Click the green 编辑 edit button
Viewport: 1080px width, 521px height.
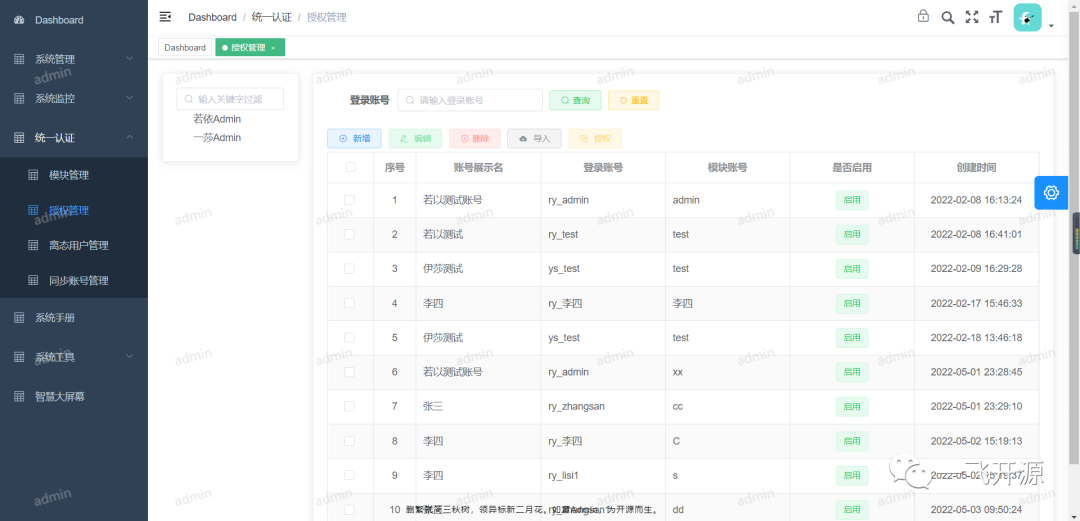[x=415, y=139]
